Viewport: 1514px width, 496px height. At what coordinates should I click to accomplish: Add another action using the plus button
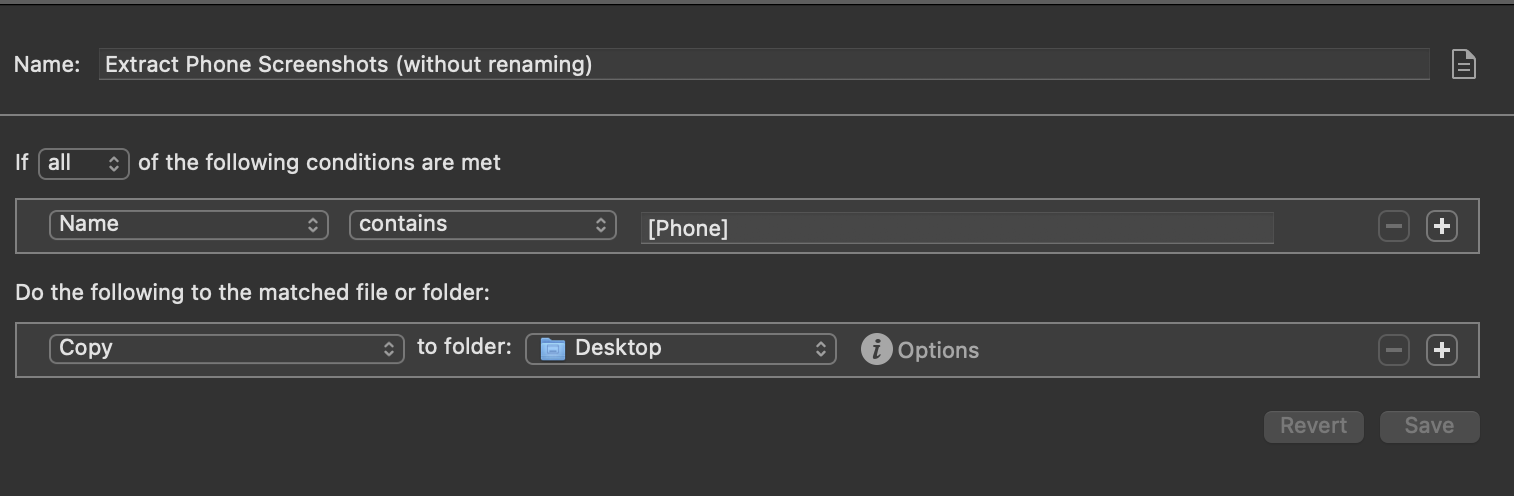[1441, 350]
